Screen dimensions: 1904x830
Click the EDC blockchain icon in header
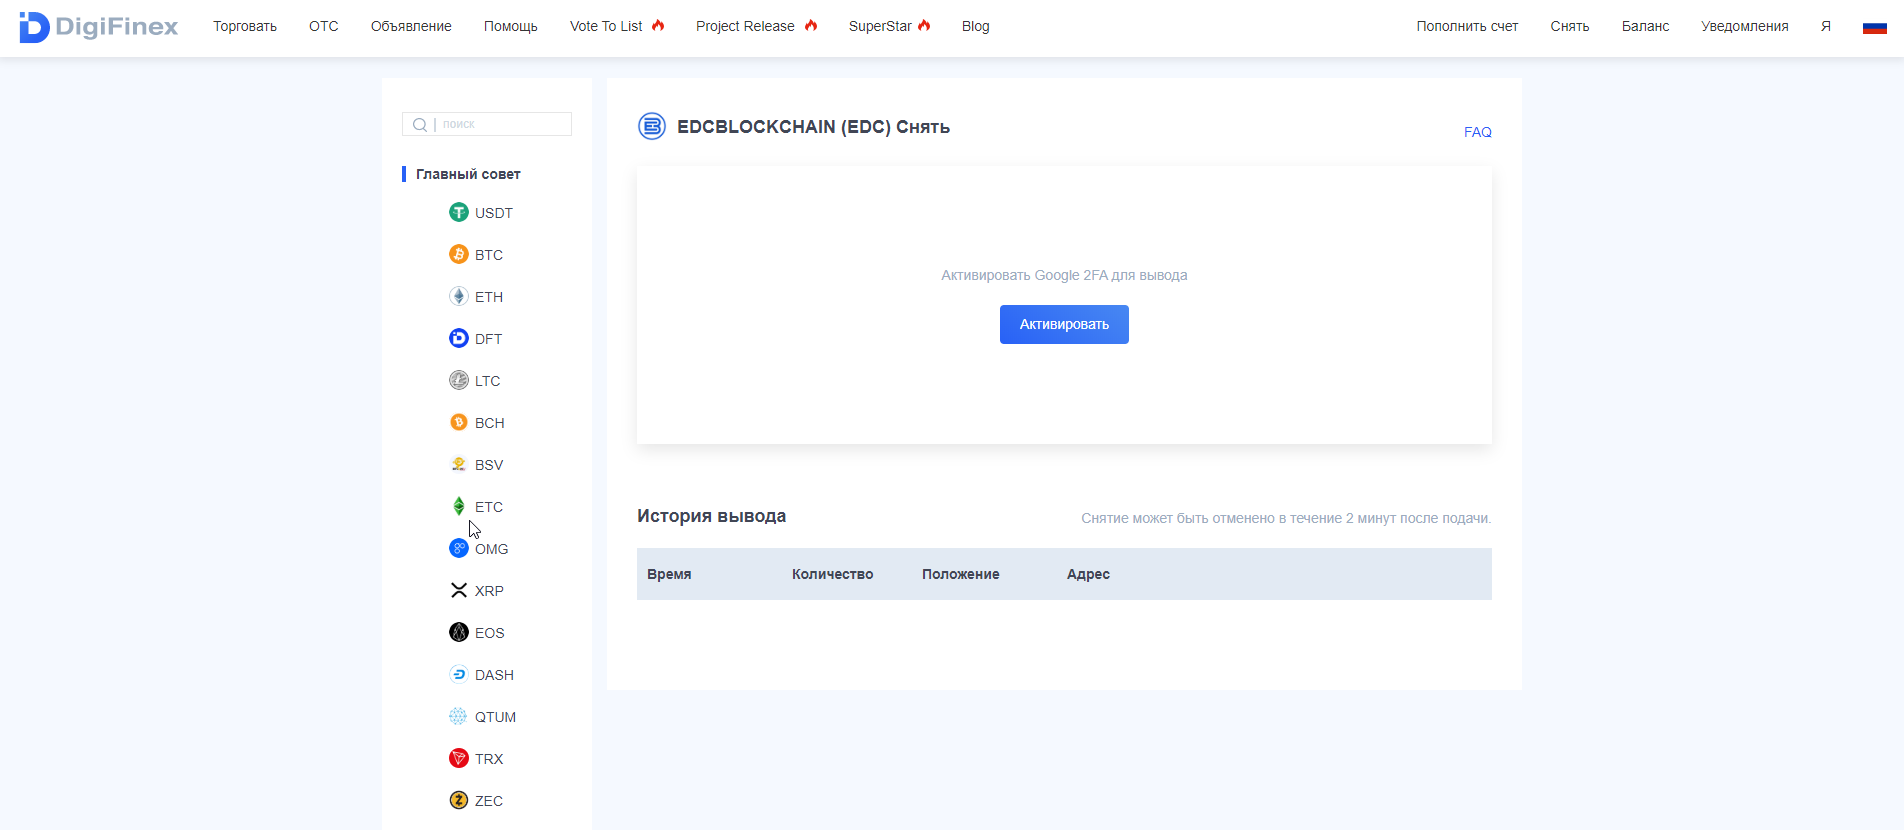pos(652,126)
